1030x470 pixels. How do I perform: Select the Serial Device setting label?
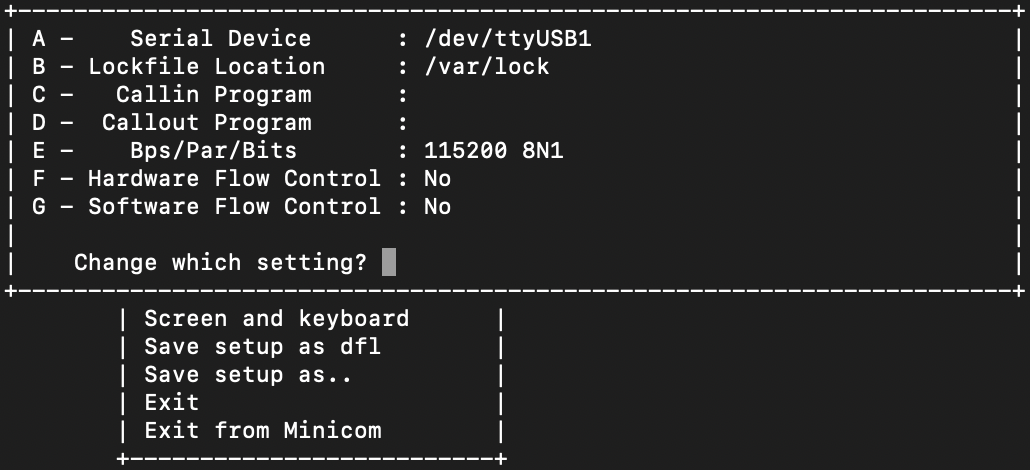coord(220,39)
